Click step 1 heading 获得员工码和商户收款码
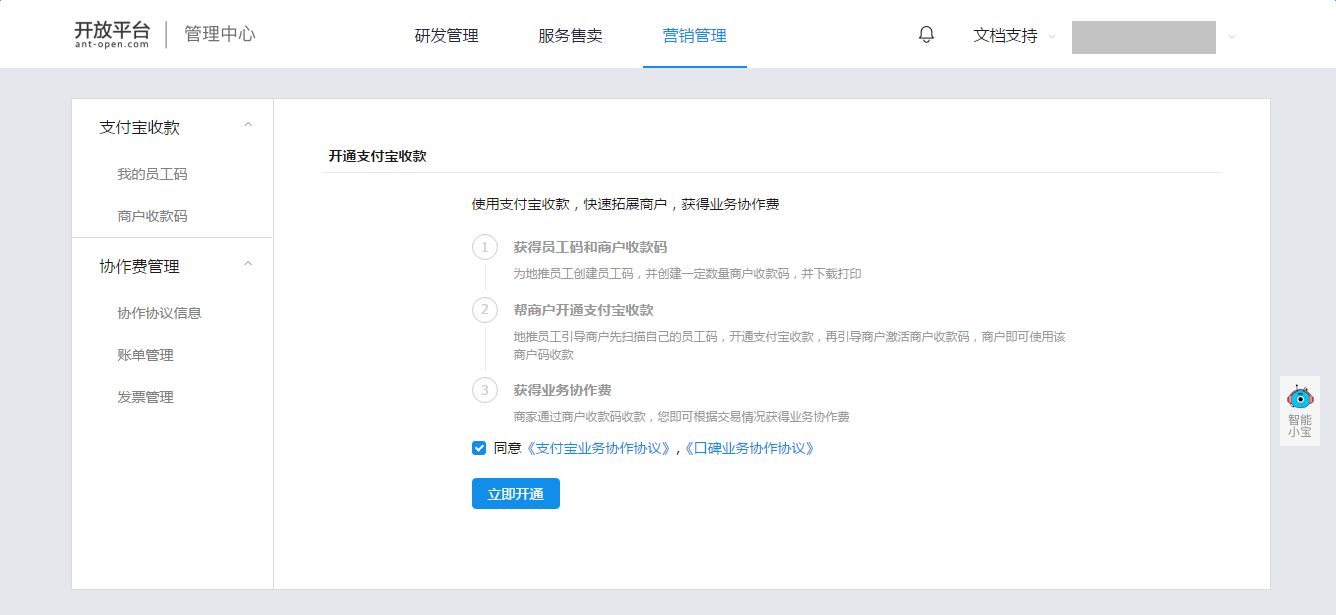Viewport: 1336px width, 615px height. pos(590,247)
